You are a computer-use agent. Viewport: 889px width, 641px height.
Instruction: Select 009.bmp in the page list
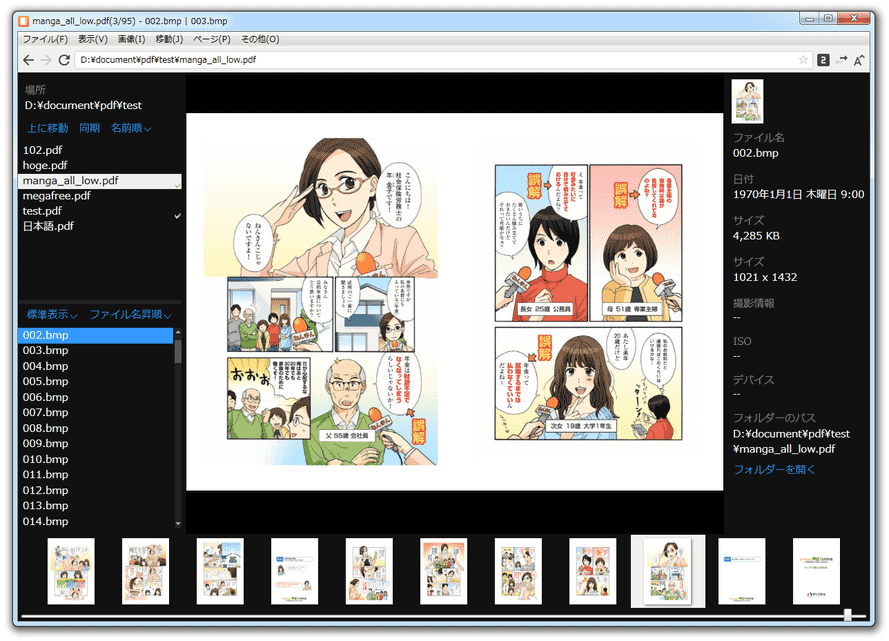click(96, 444)
